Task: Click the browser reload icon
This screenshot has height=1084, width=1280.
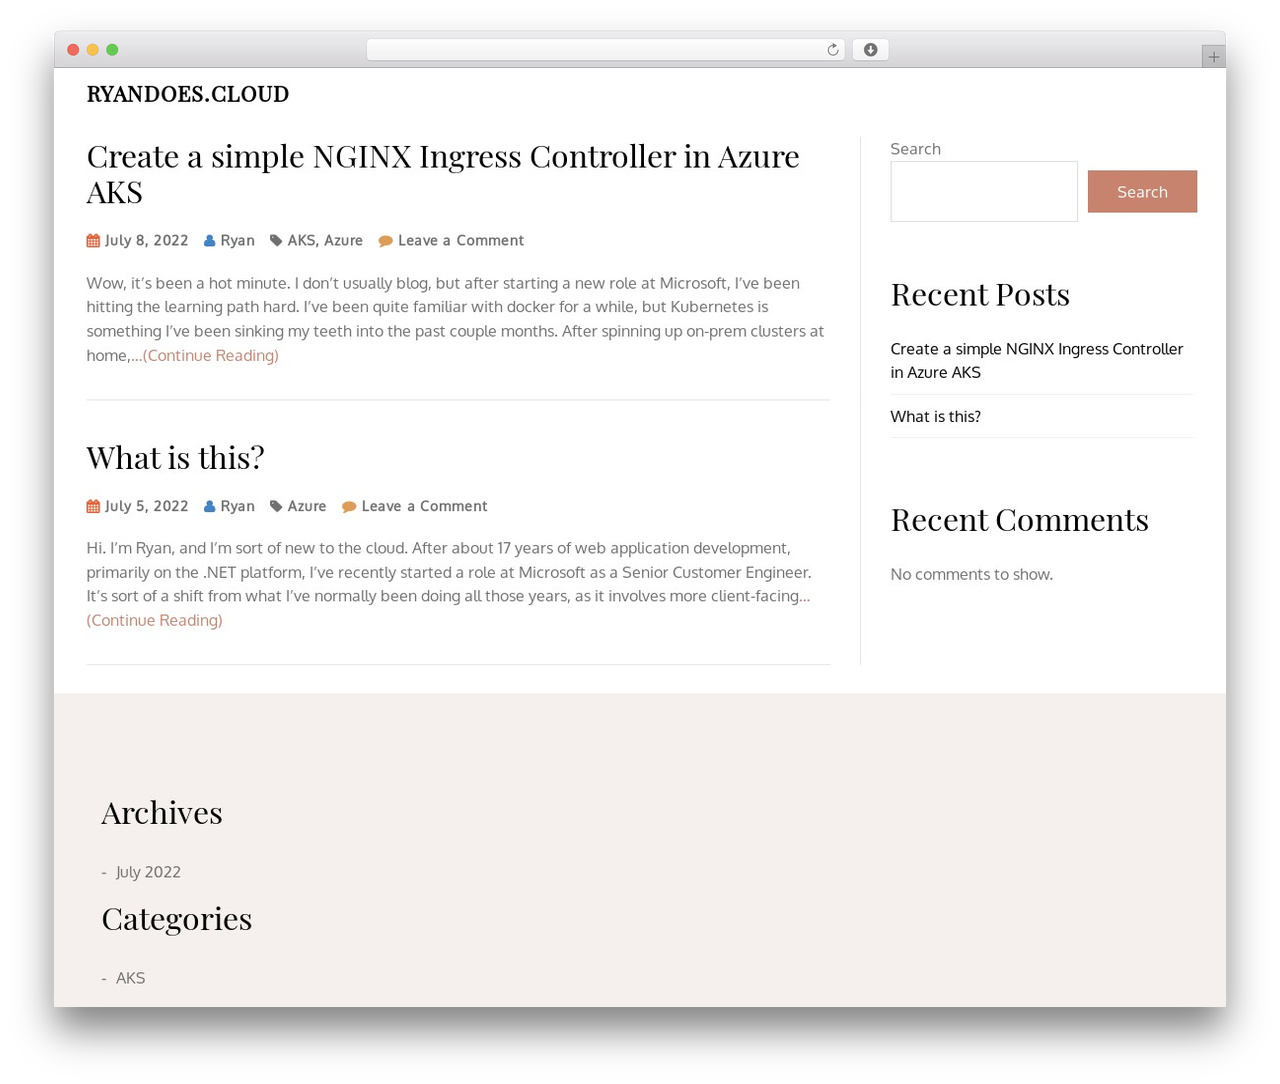Action: (832, 50)
